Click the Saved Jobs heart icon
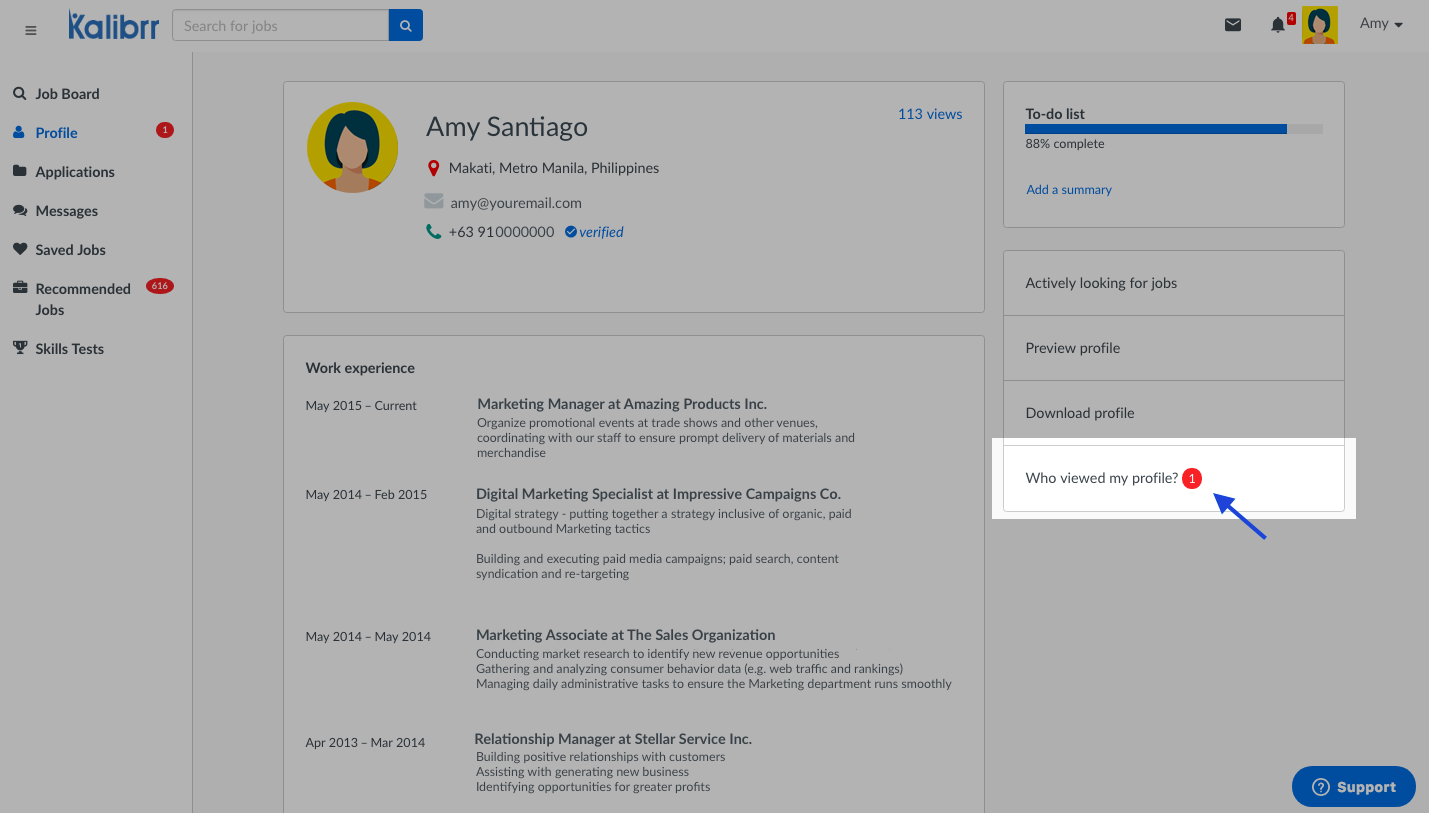Image resolution: width=1429 pixels, height=813 pixels. tap(19, 249)
